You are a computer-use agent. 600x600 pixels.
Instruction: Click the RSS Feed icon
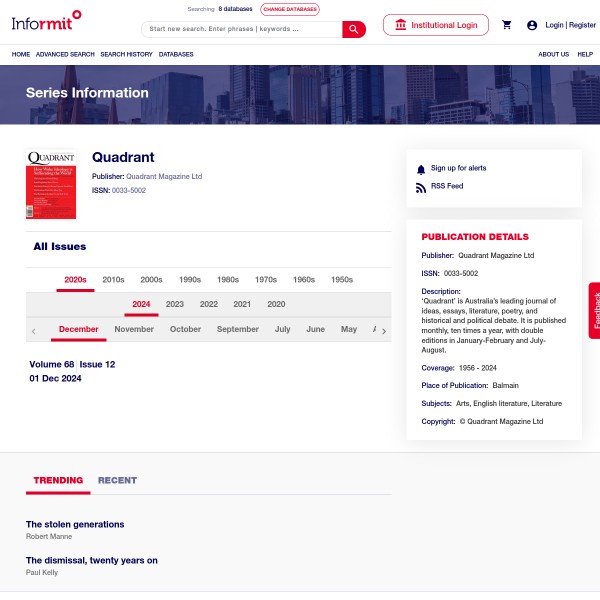click(421, 187)
